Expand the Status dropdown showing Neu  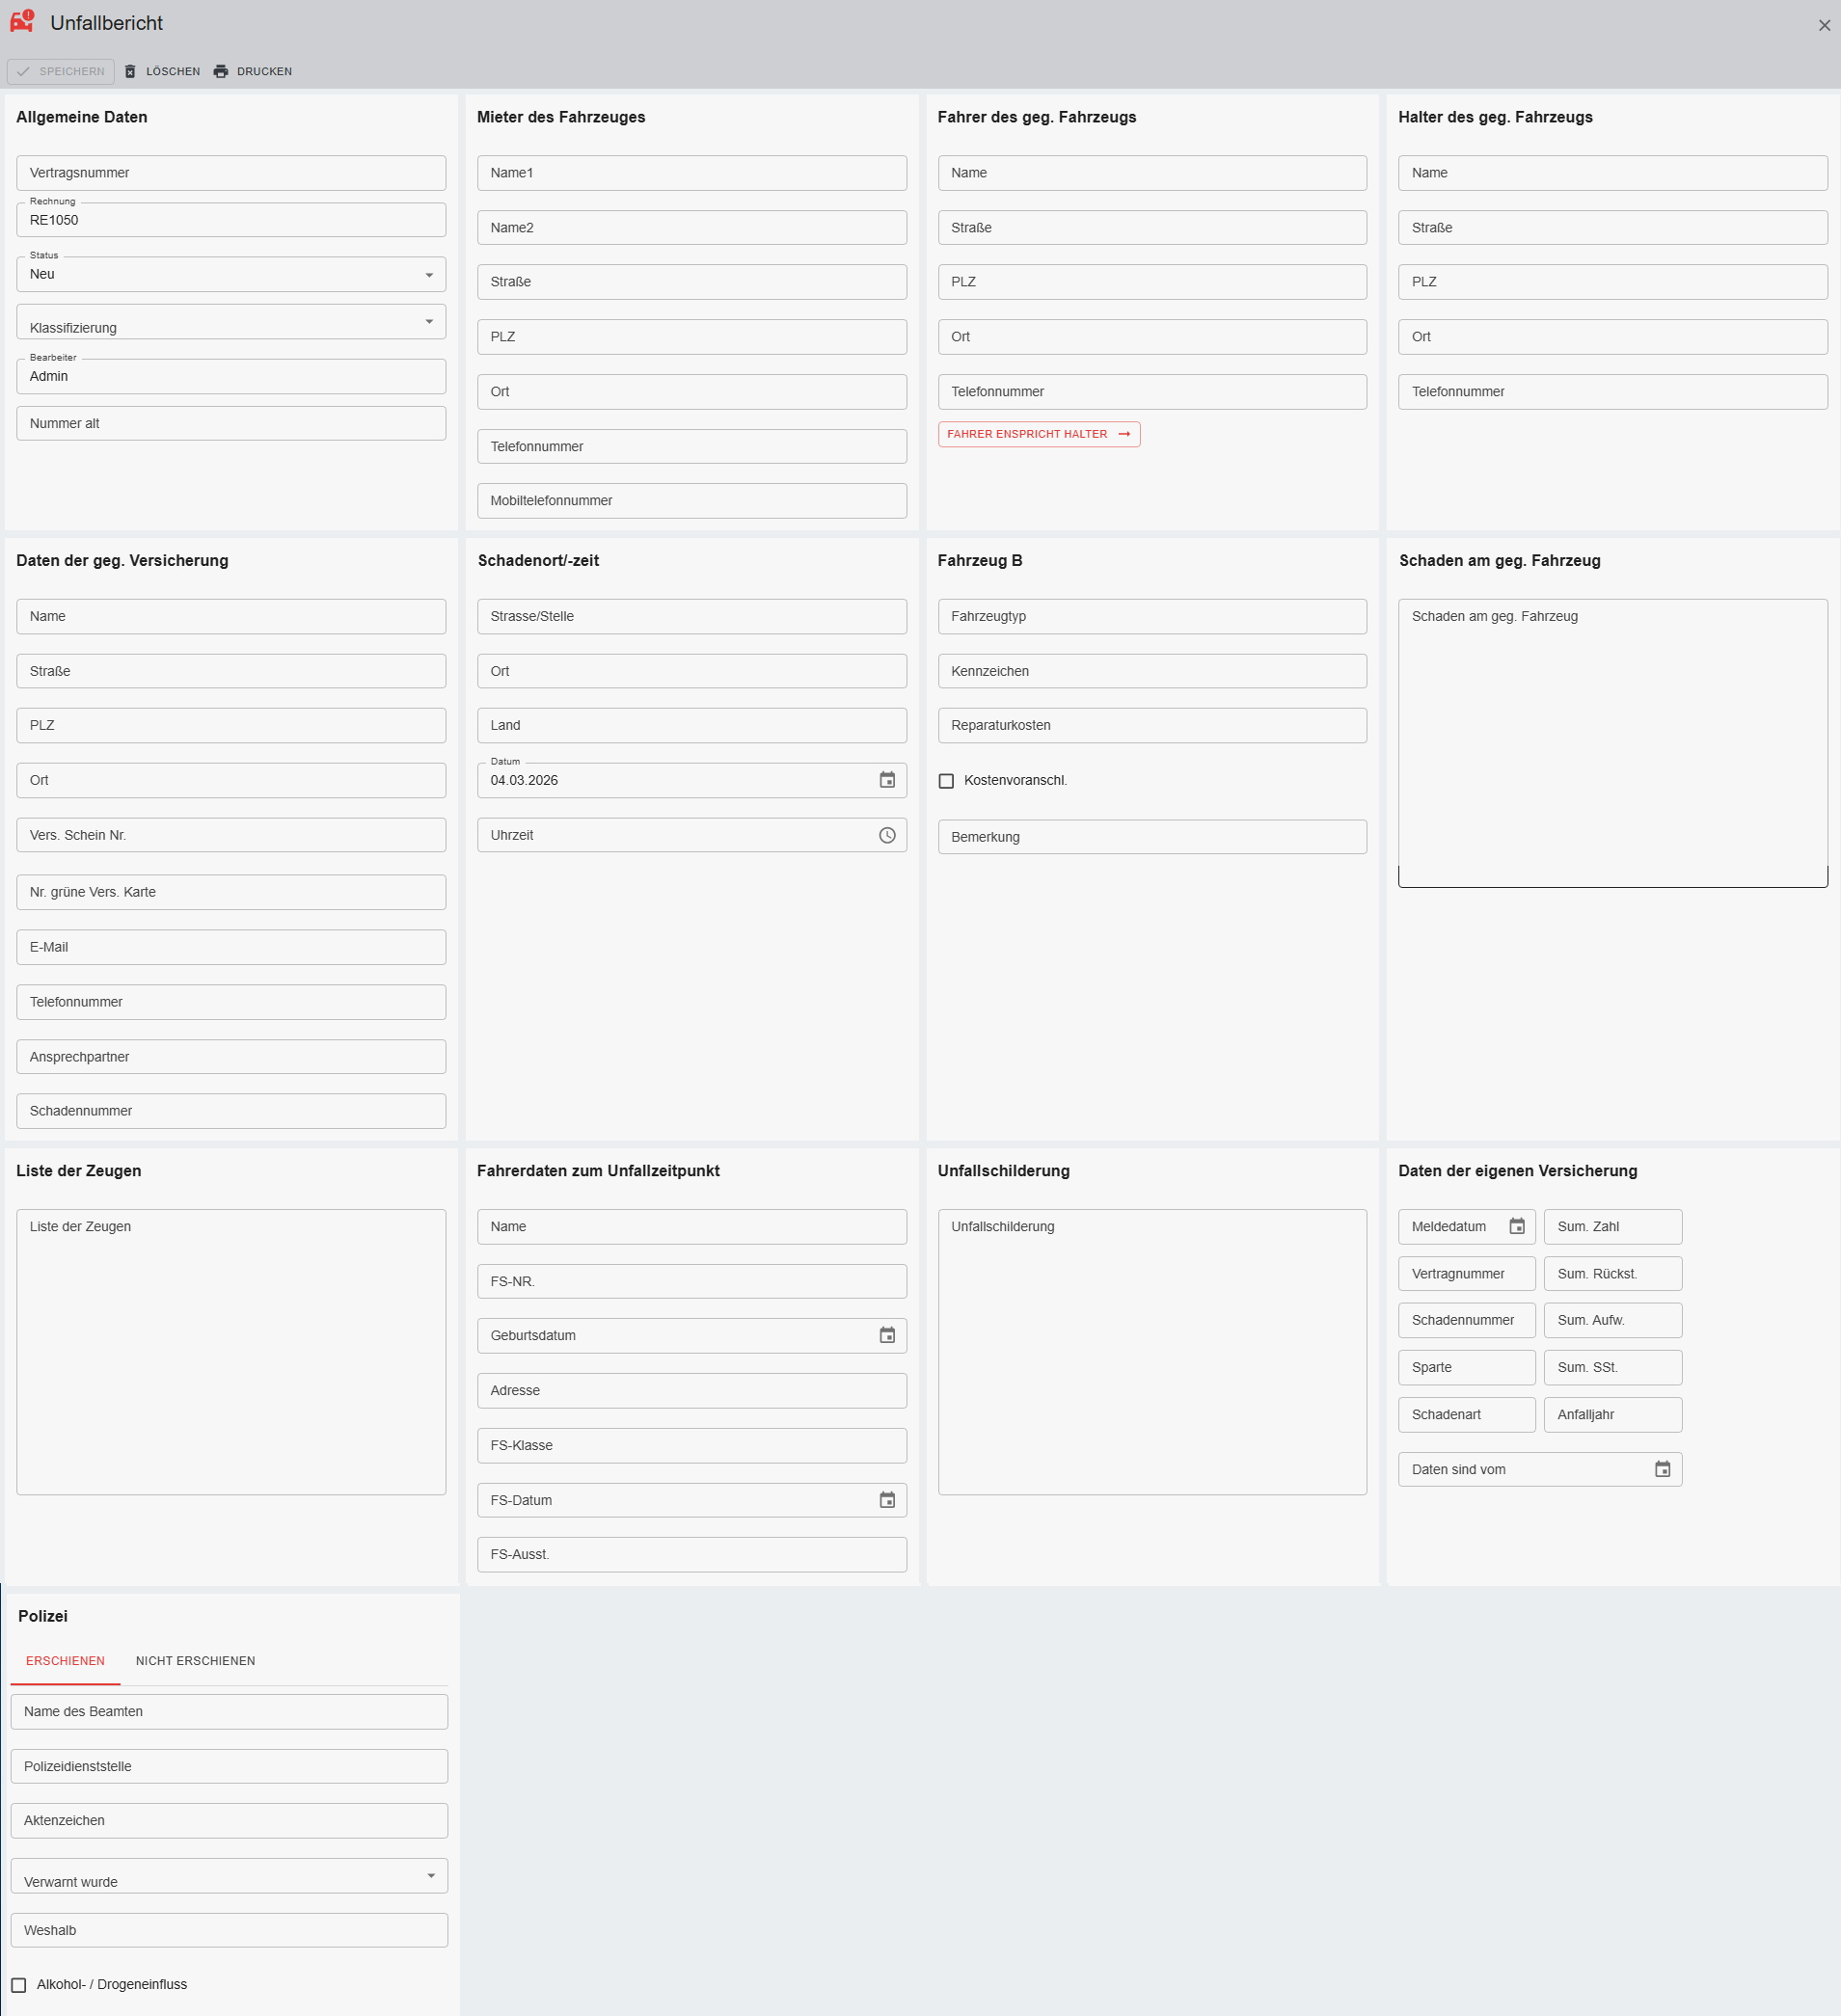click(429, 275)
